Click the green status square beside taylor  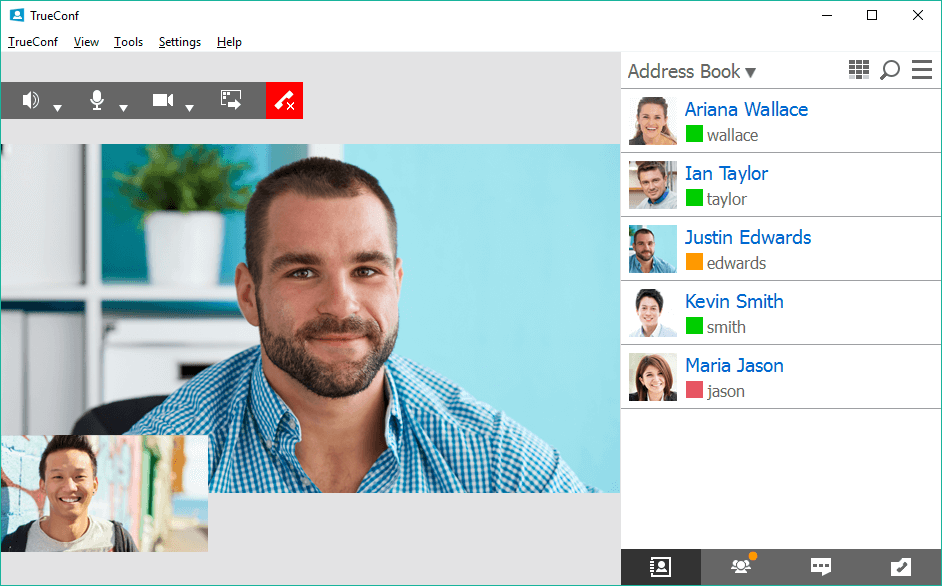694,197
